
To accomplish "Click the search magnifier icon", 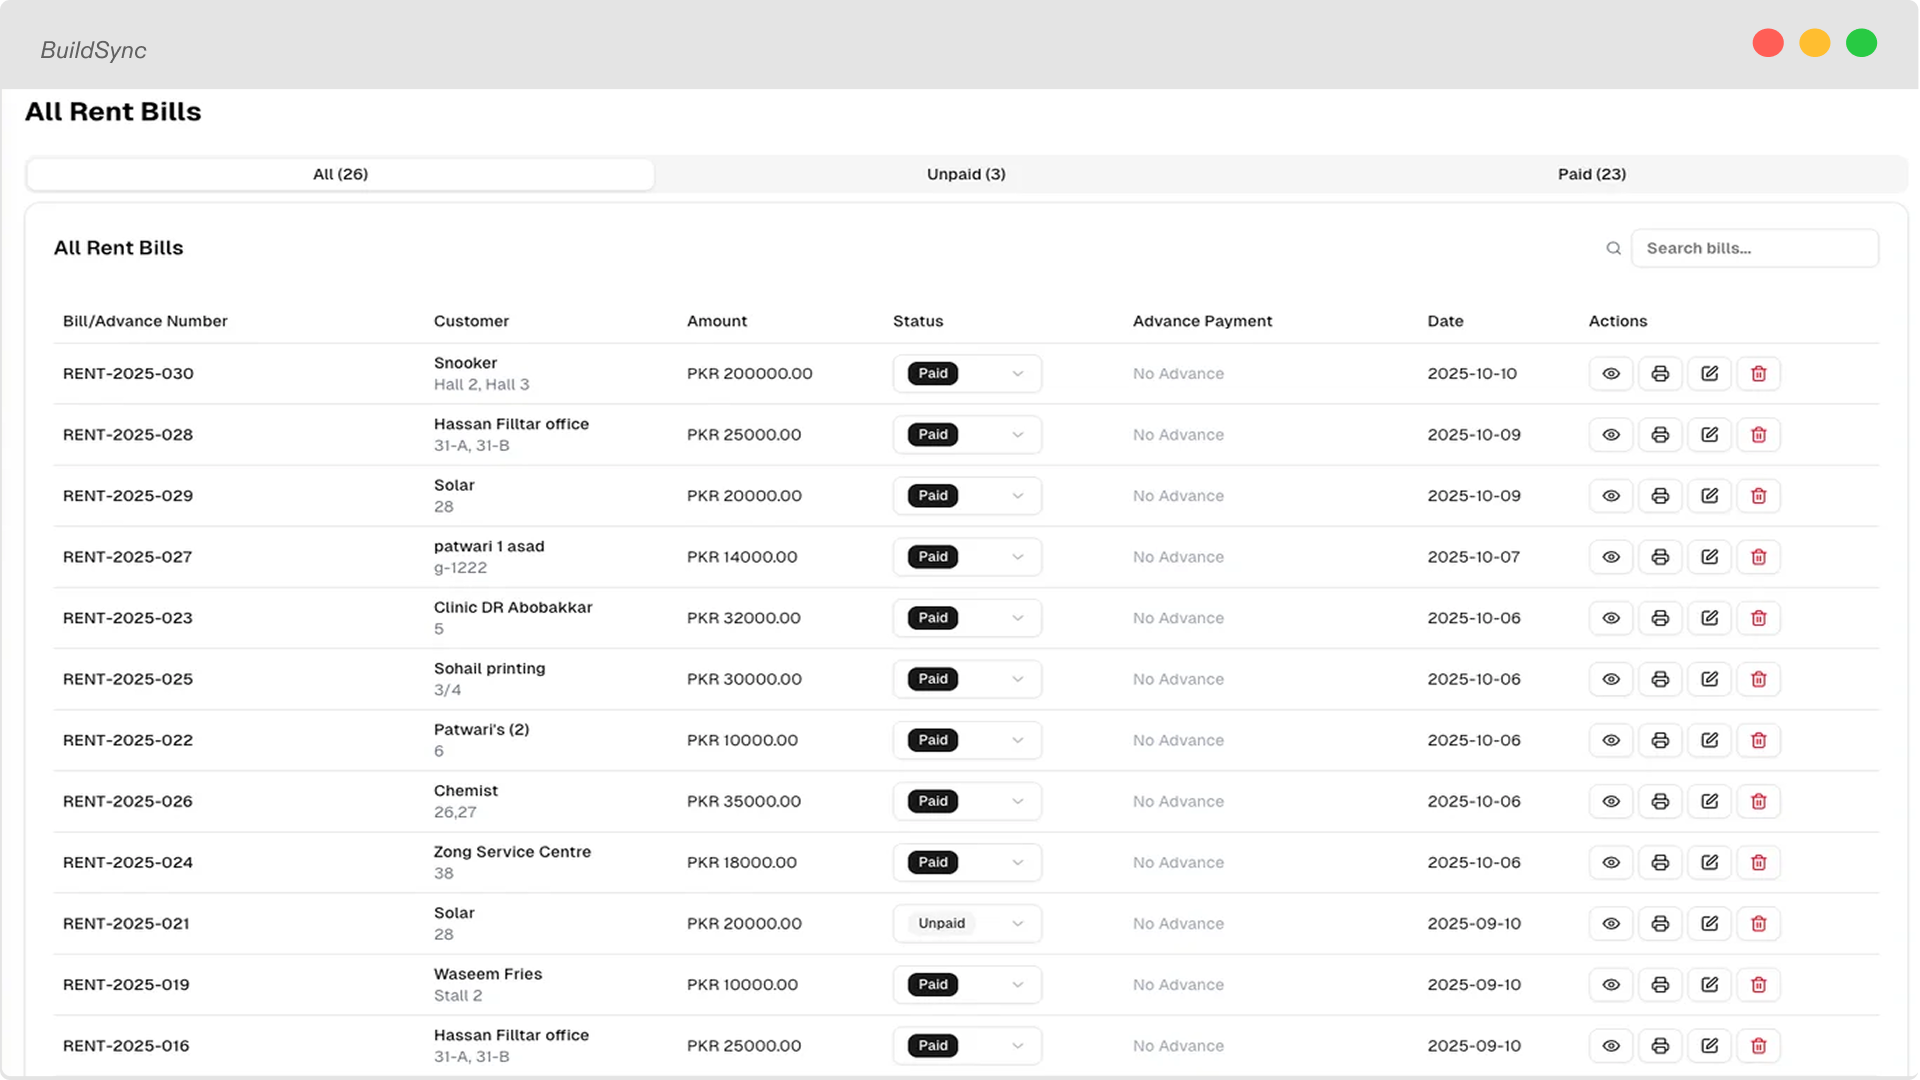I will pyautogui.click(x=1613, y=248).
